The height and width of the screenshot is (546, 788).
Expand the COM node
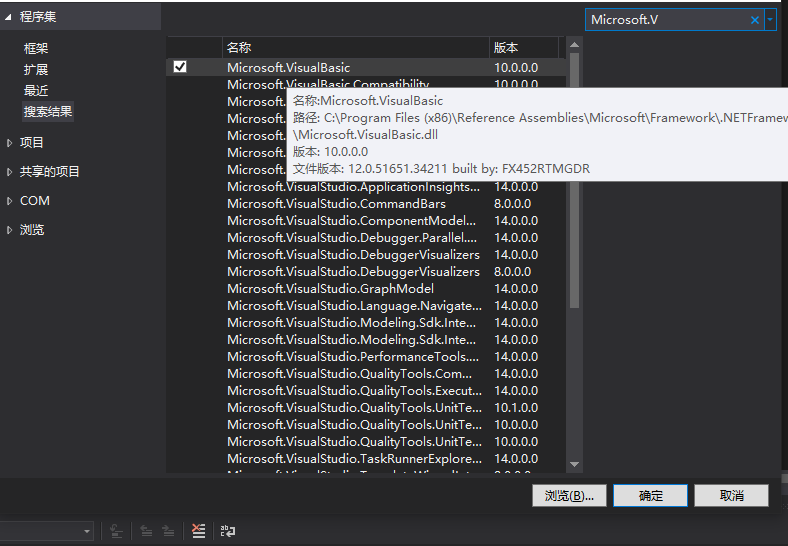9,201
